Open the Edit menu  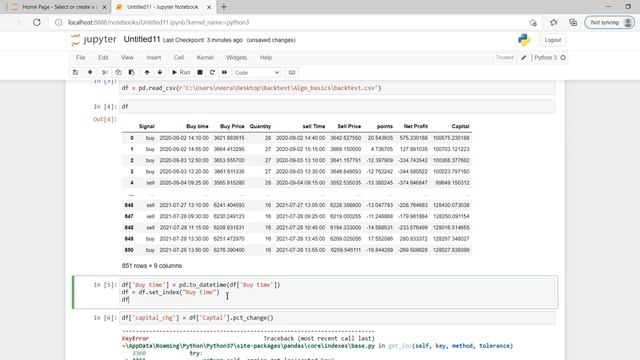click(x=103, y=58)
